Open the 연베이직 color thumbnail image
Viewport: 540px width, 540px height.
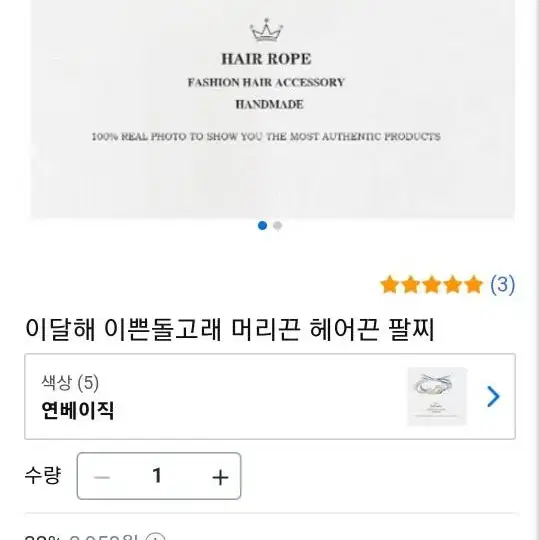437,396
